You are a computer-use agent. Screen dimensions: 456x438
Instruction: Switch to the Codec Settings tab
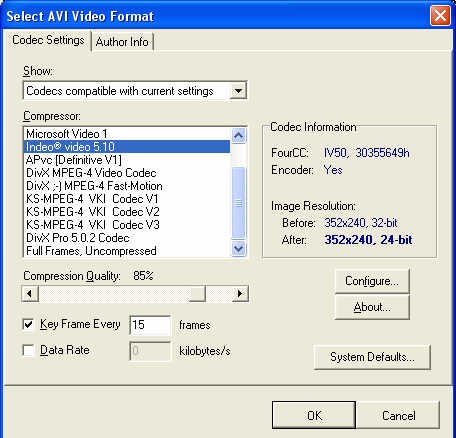click(48, 40)
